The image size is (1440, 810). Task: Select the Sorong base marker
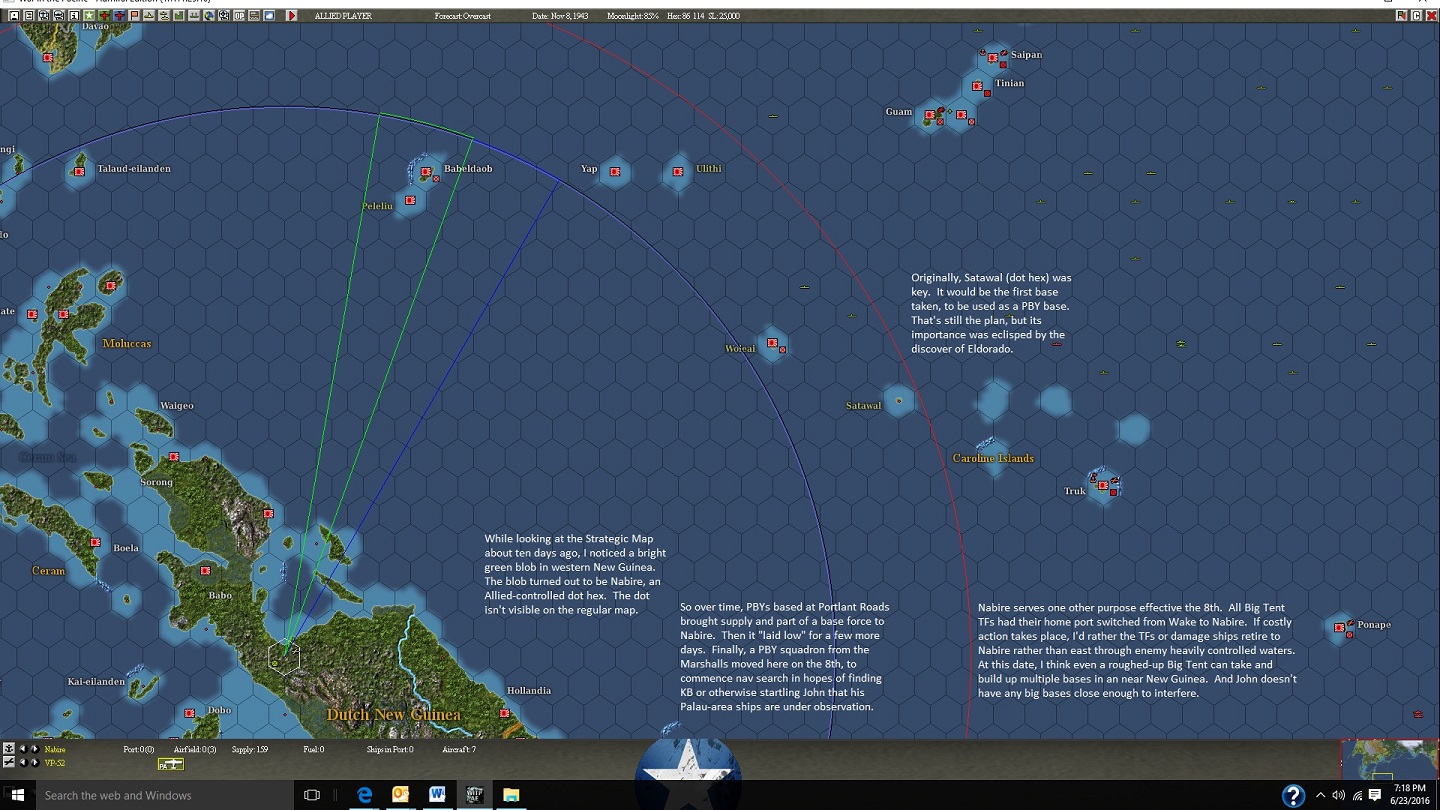click(x=174, y=457)
